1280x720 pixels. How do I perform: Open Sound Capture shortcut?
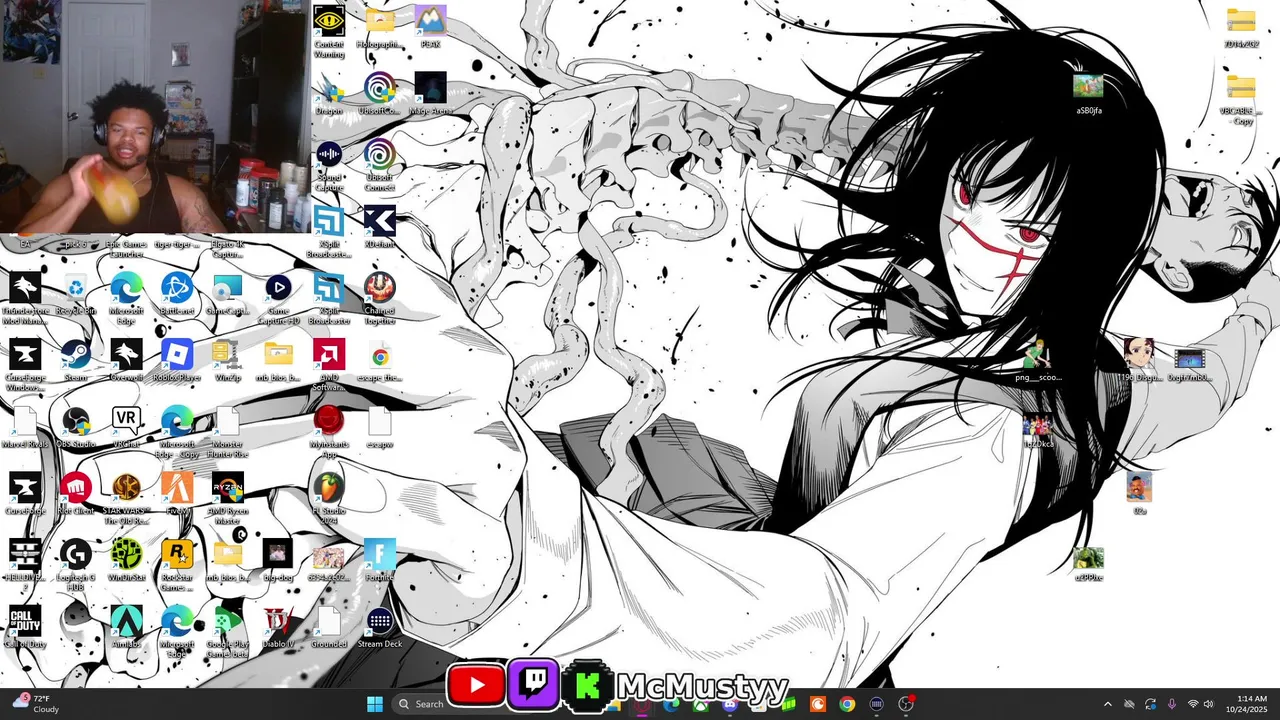[x=329, y=165]
